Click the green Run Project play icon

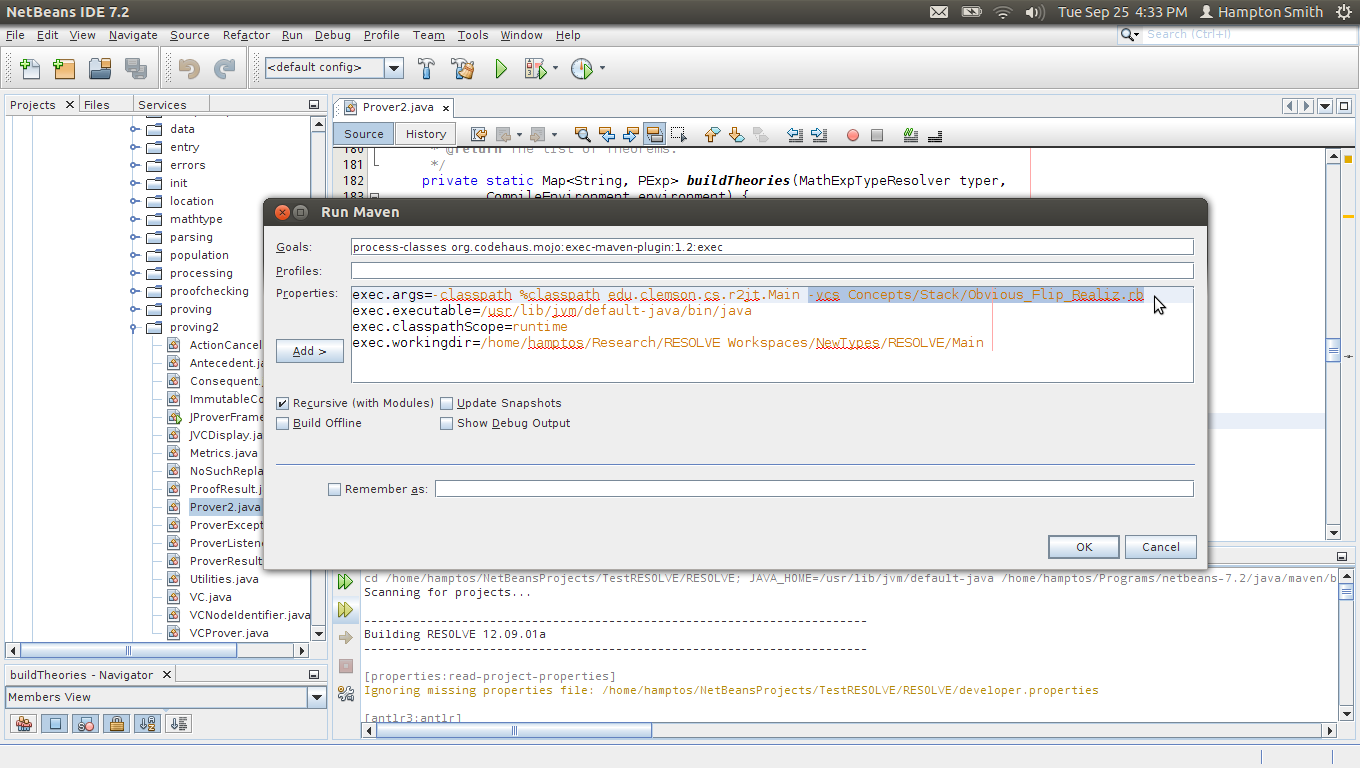501,69
